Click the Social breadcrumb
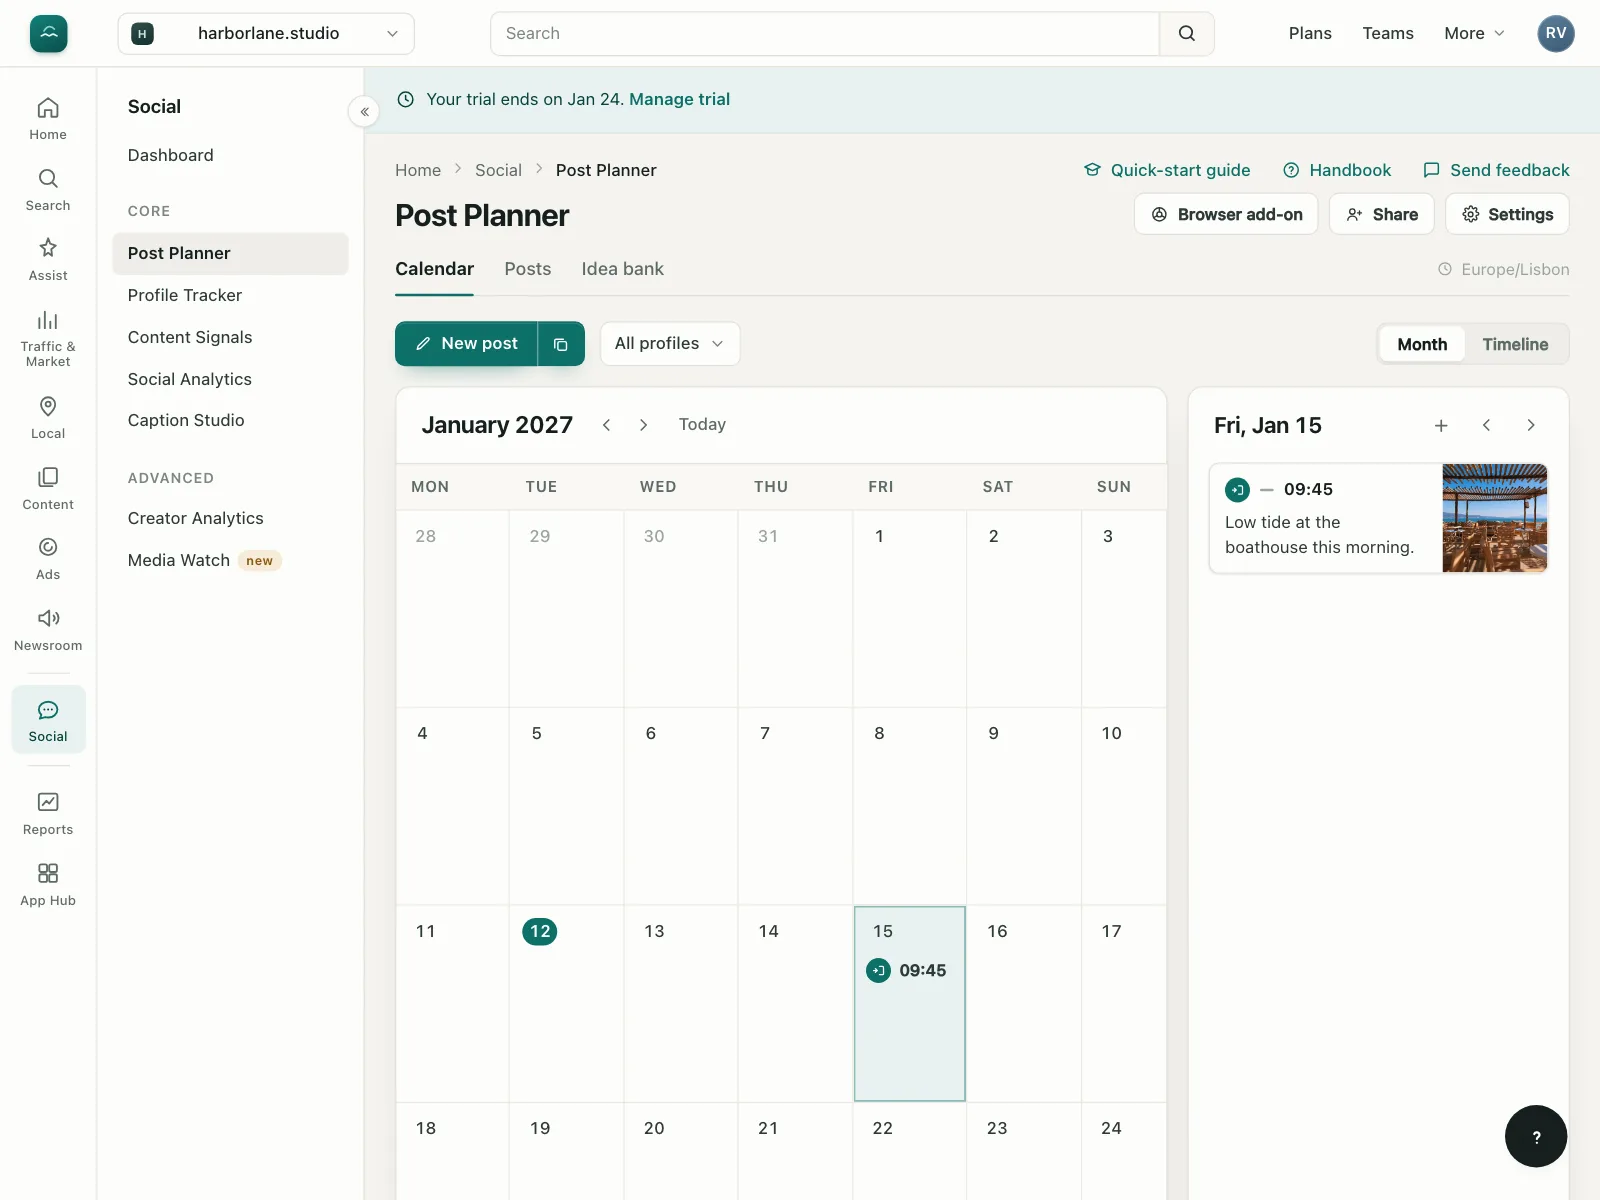Viewport: 1600px width, 1200px height. tap(498, 170)
